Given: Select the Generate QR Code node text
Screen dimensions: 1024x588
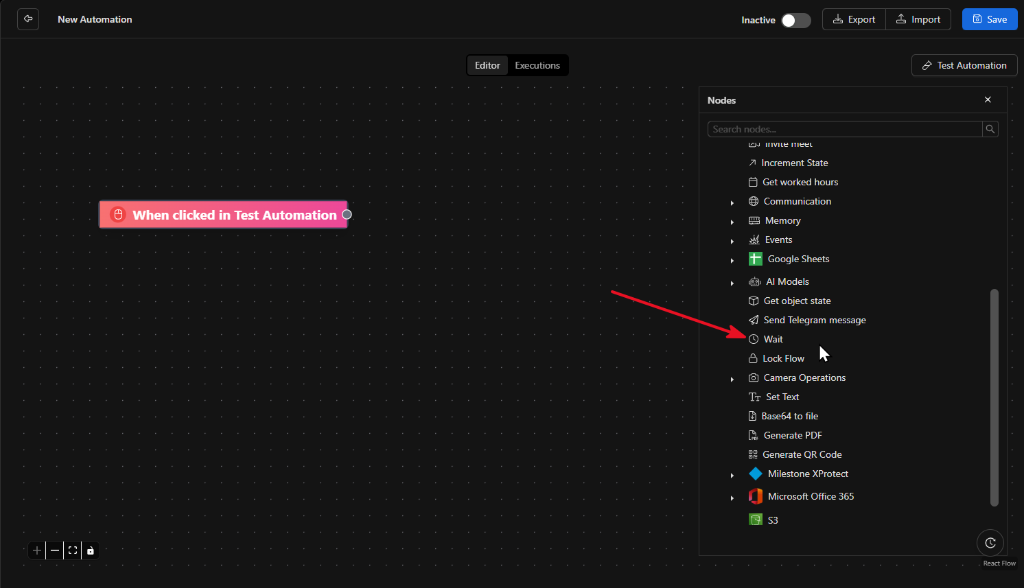Looking at the screenshot, I should (802, 455).
